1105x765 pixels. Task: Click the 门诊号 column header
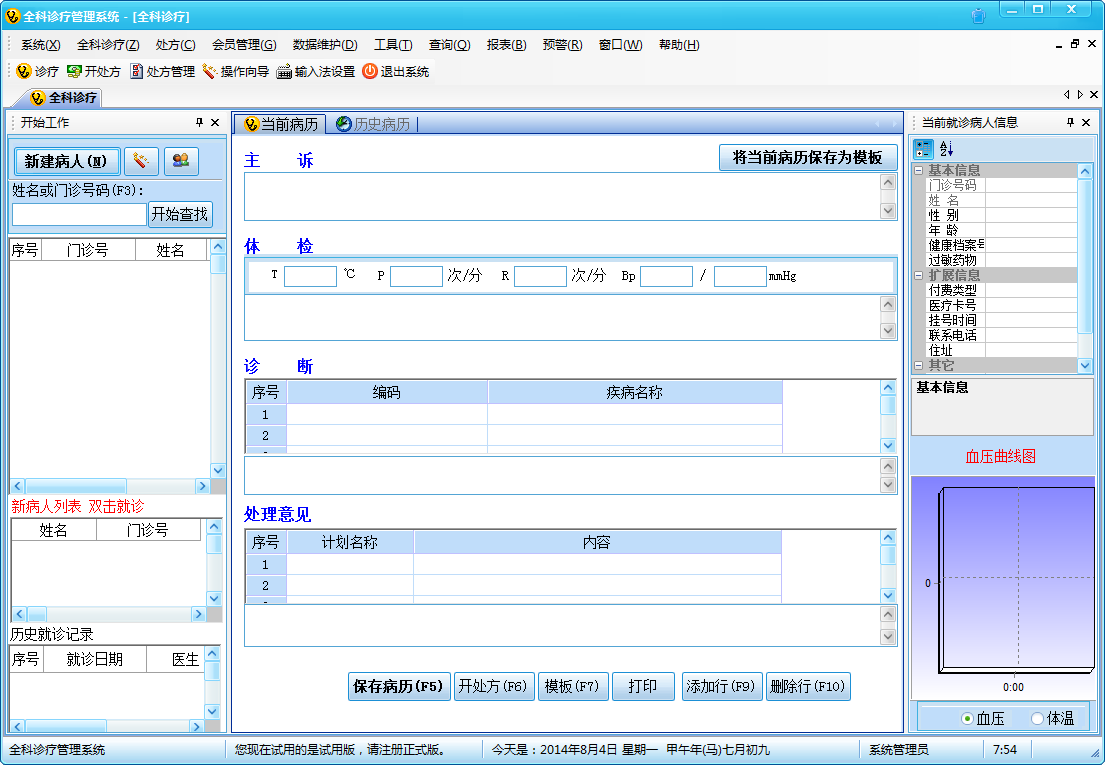click(x=88, y=250)
